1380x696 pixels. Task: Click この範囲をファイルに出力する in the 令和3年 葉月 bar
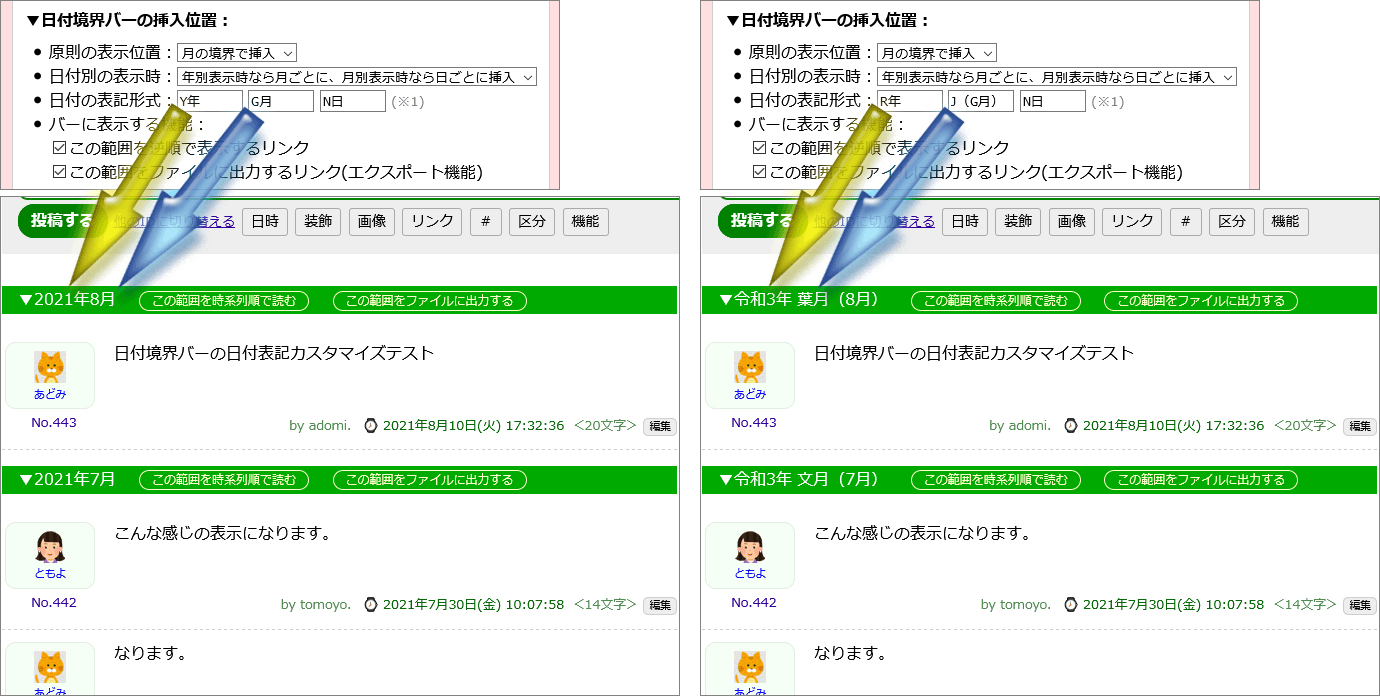point(1201,301)
